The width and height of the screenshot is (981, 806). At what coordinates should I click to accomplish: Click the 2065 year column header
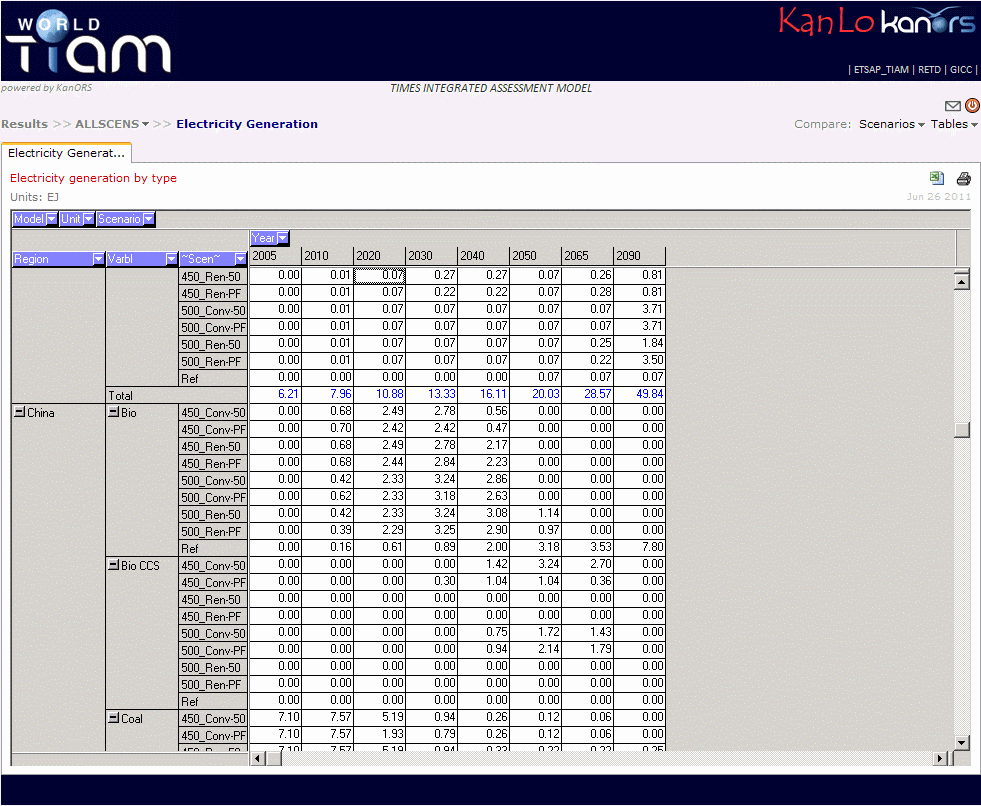point(587,256)
